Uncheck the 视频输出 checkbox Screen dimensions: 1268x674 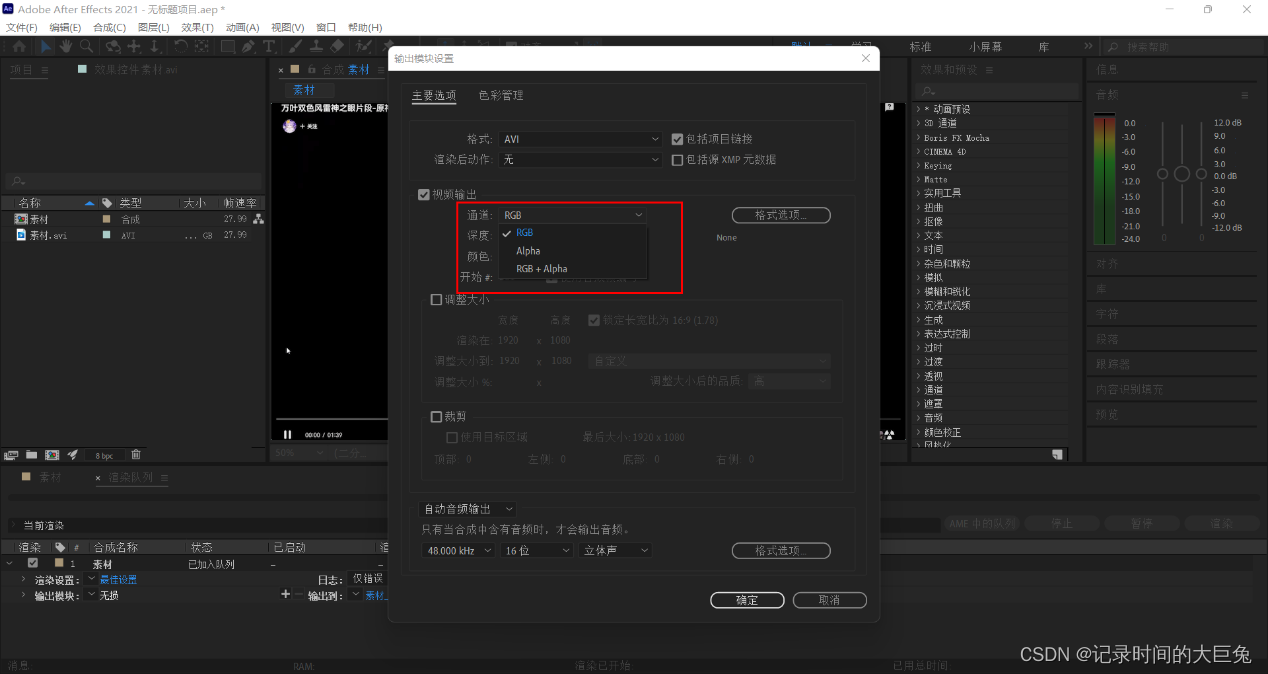[x=423, y=194]
